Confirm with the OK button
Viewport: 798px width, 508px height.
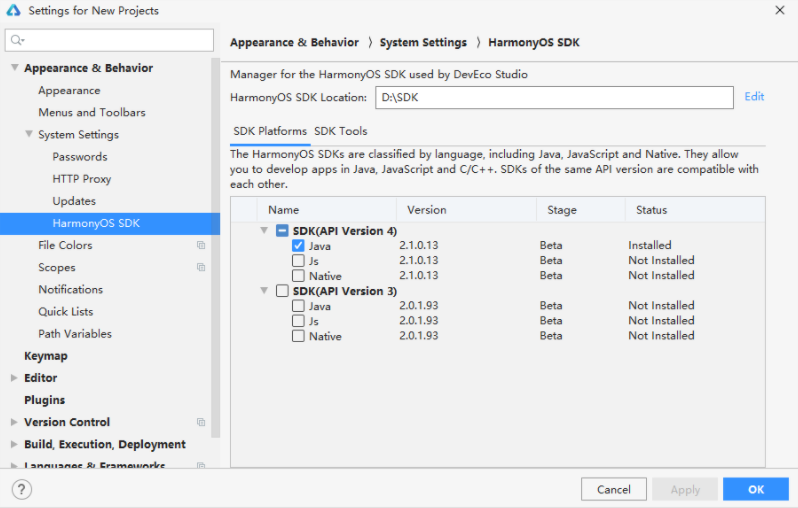click(756, 489)
